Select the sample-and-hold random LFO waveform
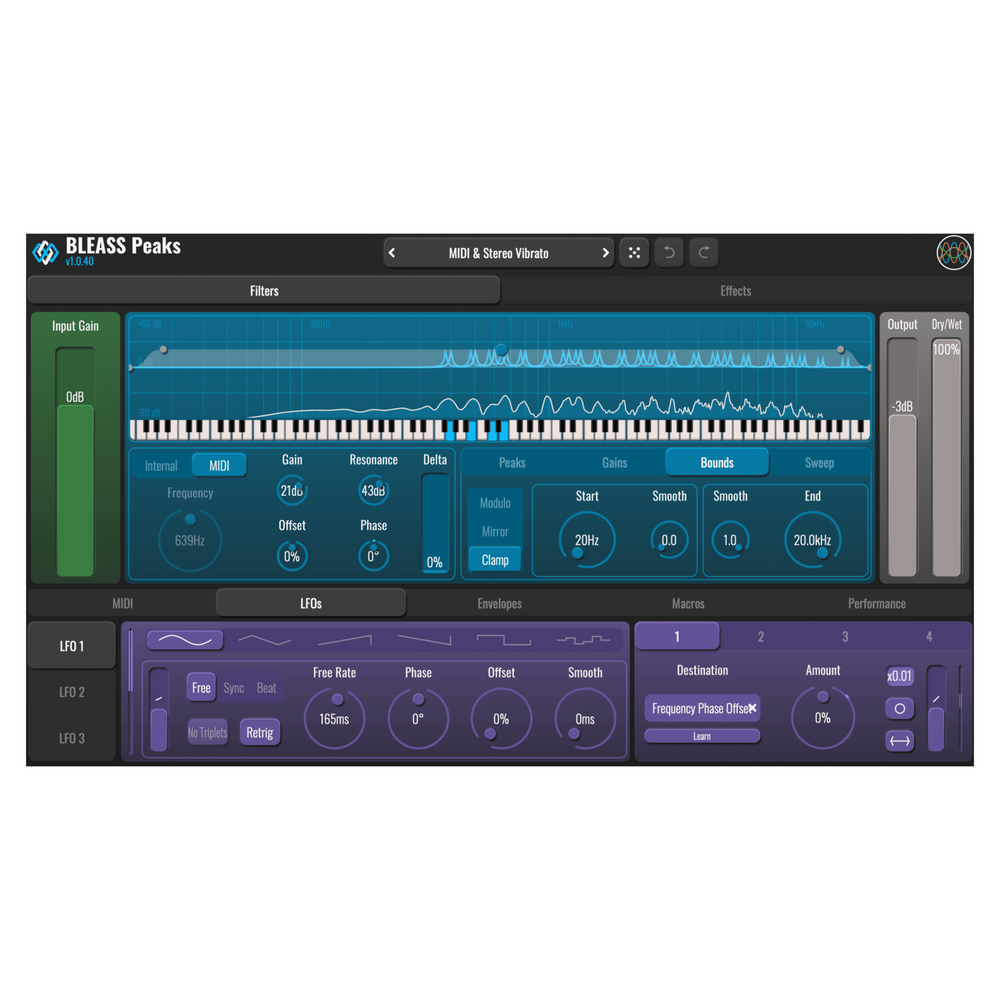 click(x=584, y=640)
